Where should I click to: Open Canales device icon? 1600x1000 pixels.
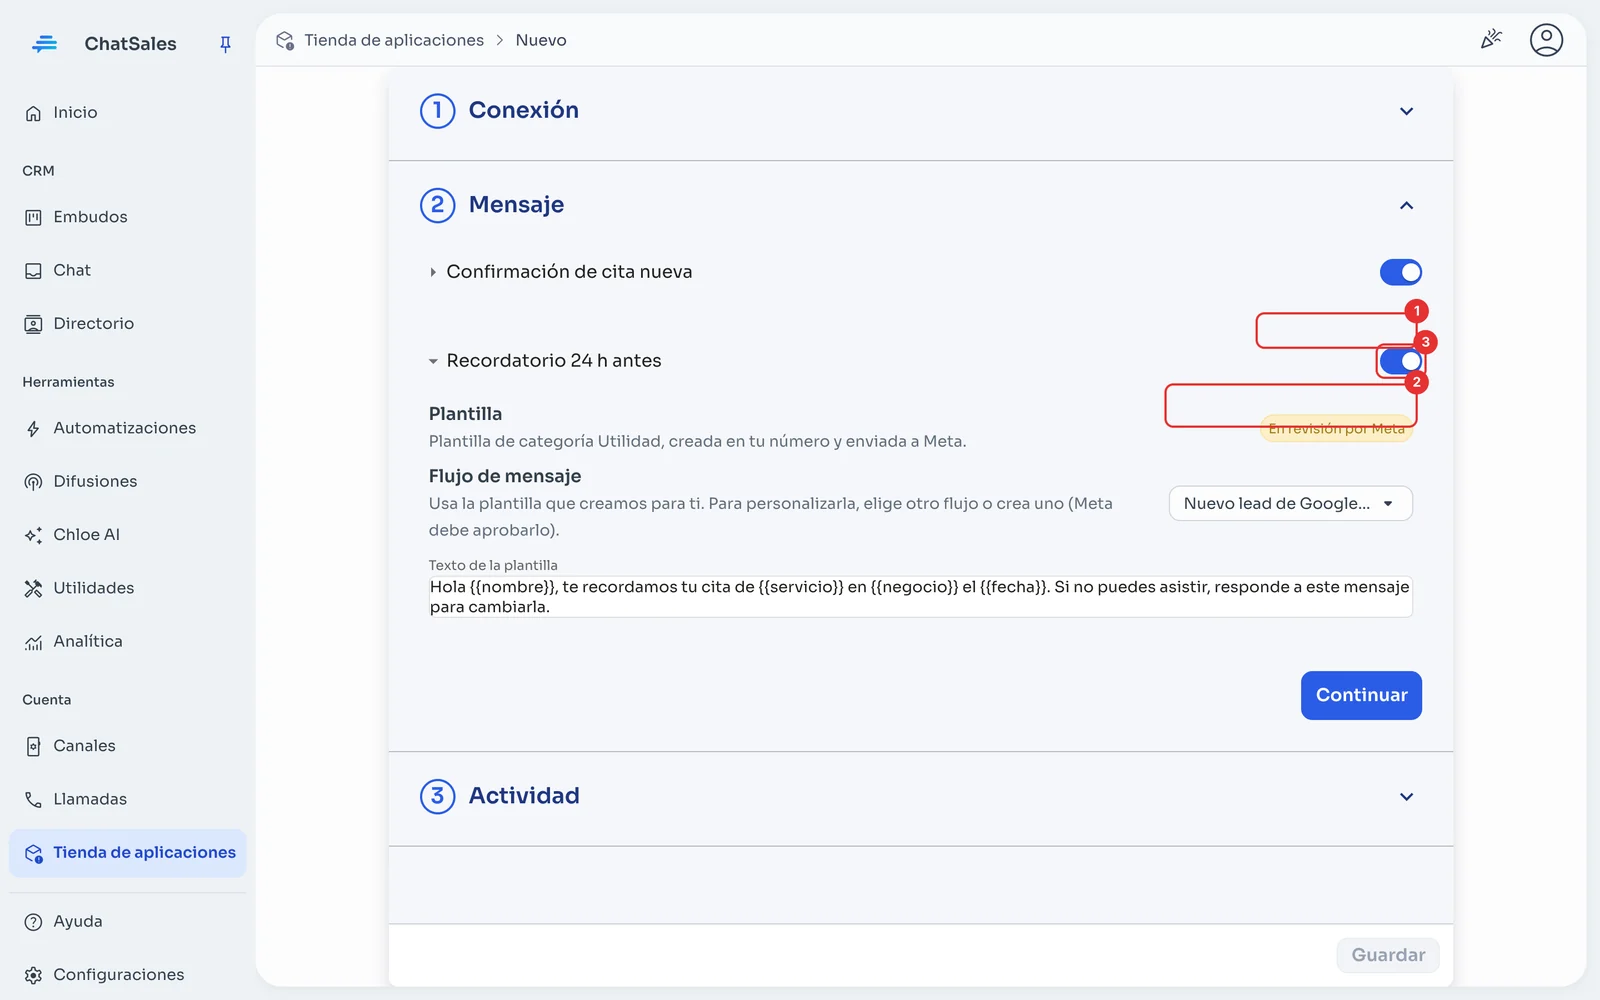point(33,746)
